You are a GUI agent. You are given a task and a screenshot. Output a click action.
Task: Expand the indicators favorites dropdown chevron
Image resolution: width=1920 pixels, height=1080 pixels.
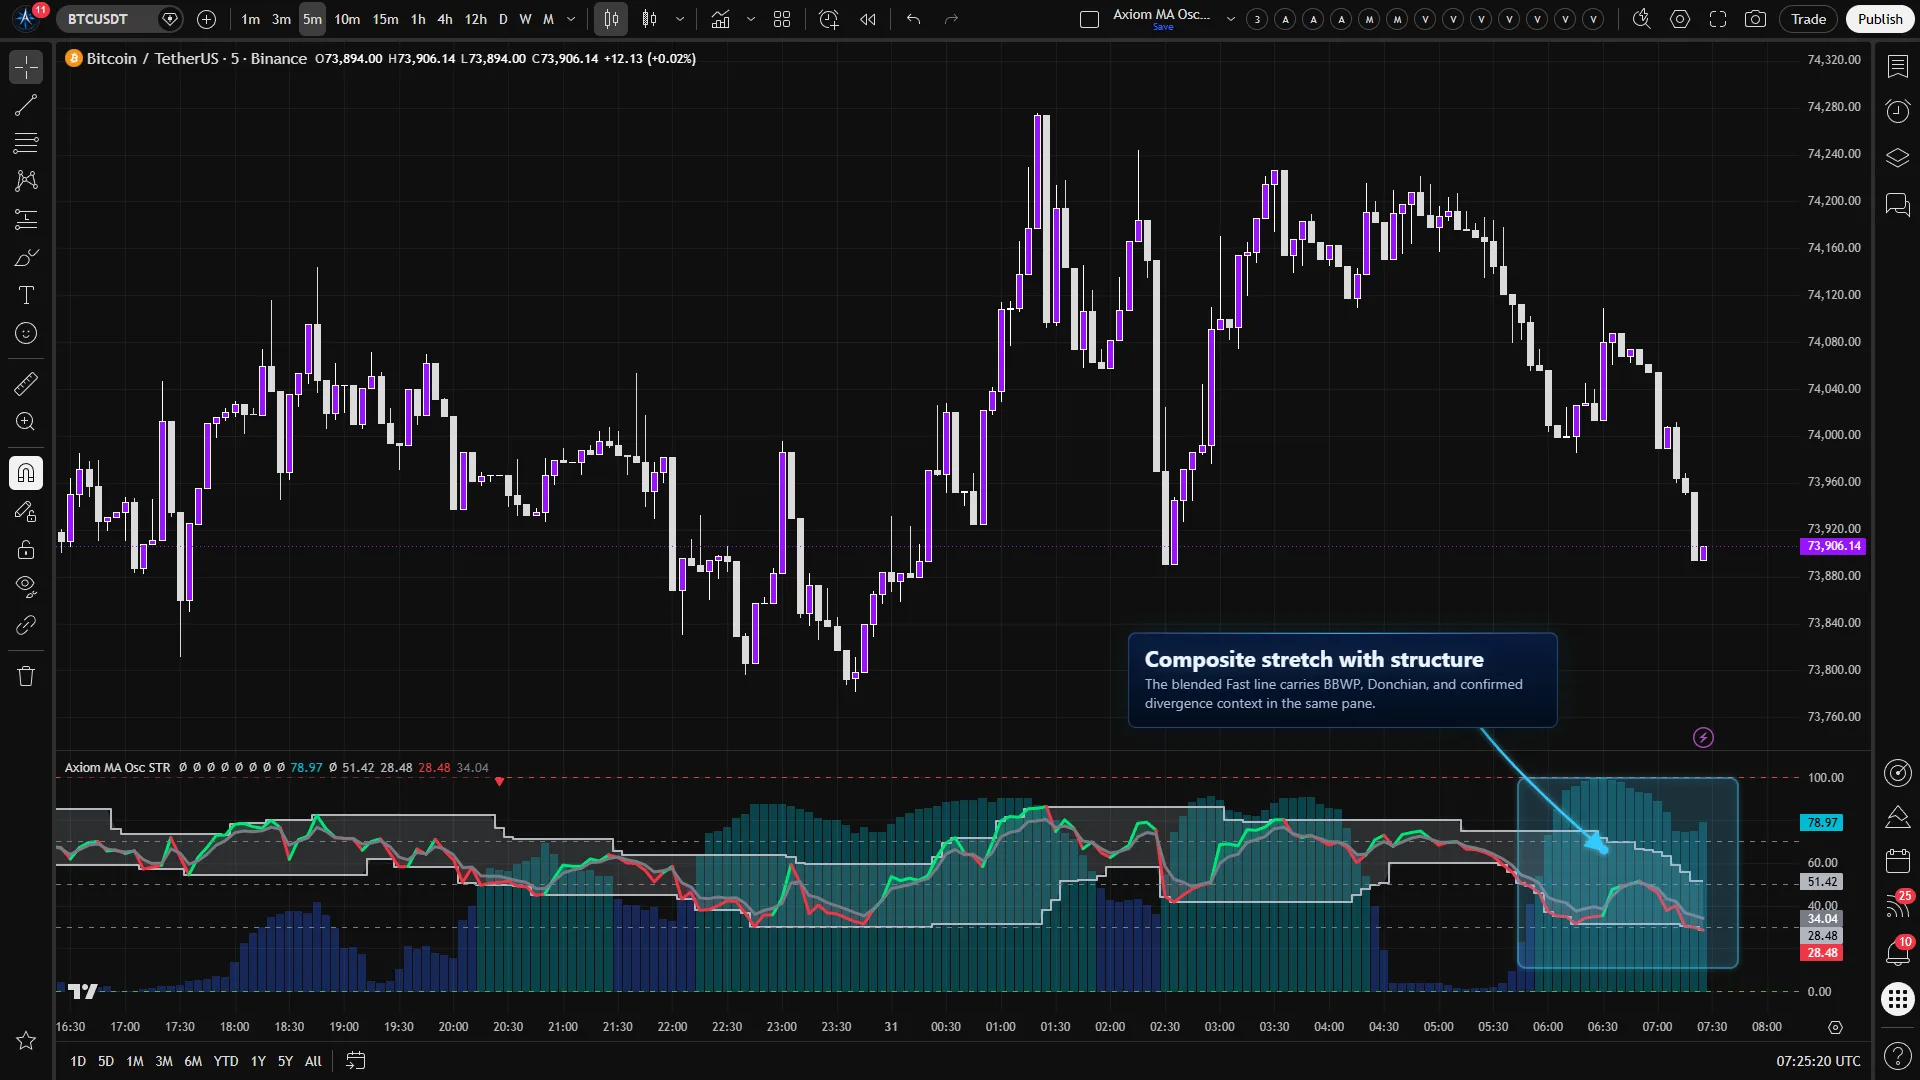[x=751, y=19]
